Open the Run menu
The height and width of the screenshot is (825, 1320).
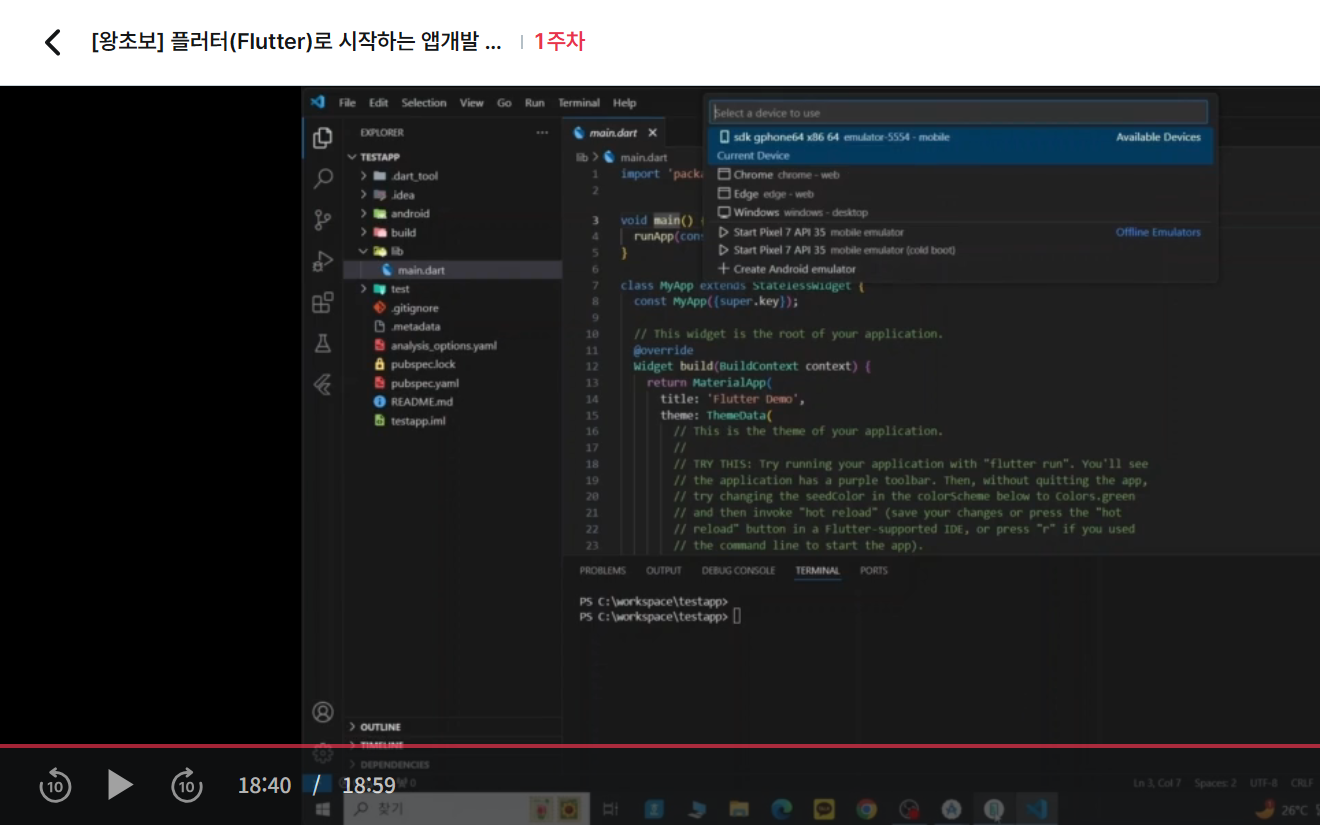pos(535,103)
